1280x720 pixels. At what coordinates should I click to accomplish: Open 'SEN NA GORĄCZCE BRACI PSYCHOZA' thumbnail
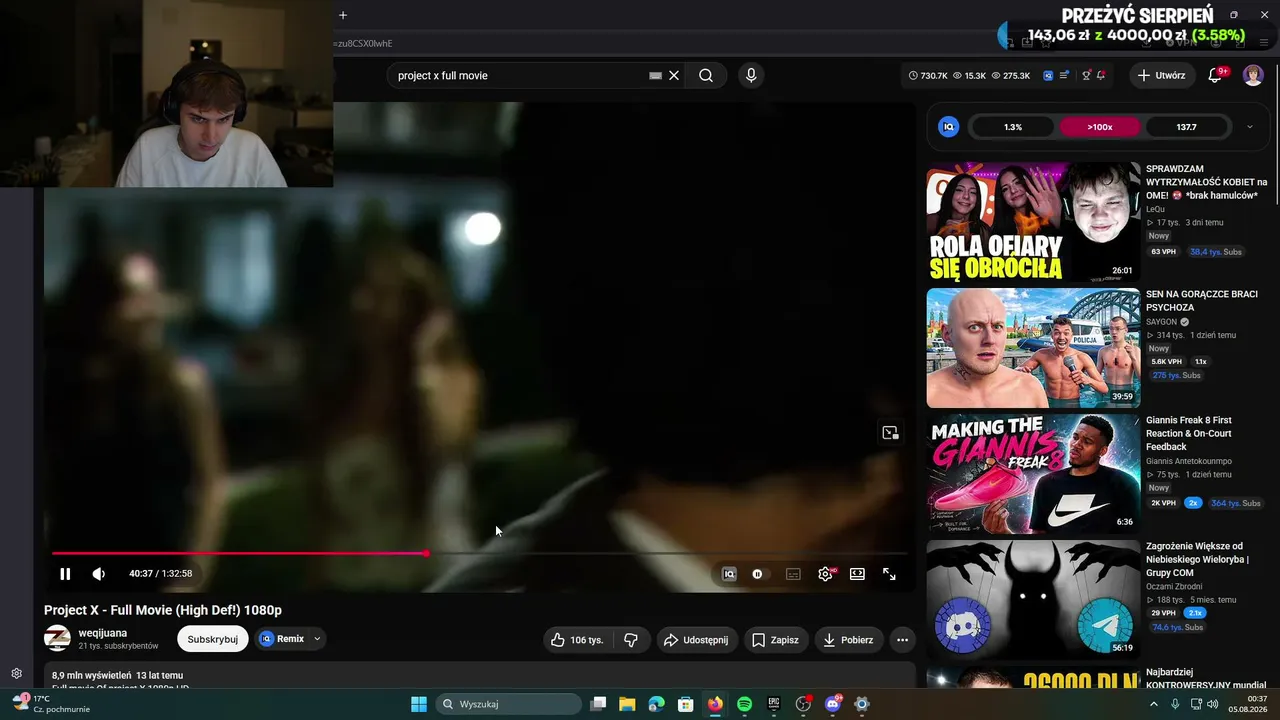[1033, 348]
